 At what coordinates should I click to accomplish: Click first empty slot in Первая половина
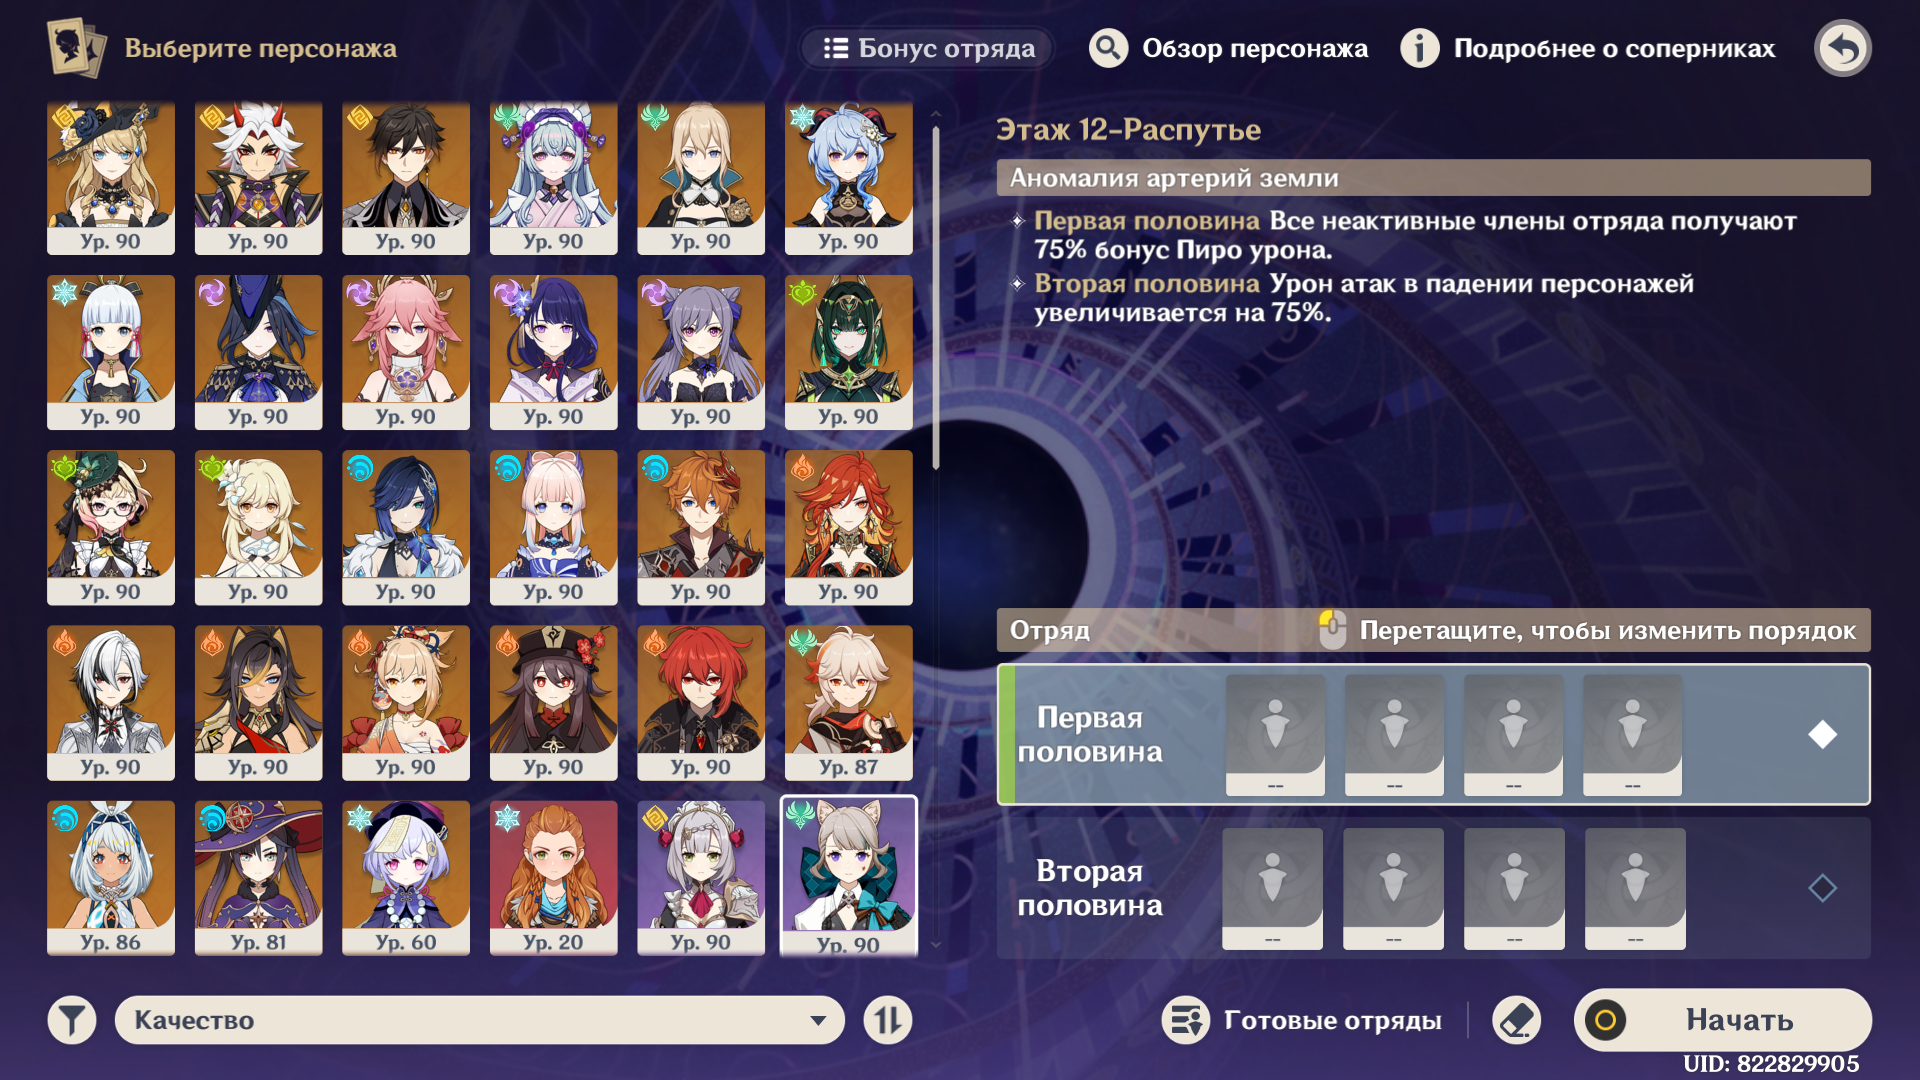[x=1275, y=734]
